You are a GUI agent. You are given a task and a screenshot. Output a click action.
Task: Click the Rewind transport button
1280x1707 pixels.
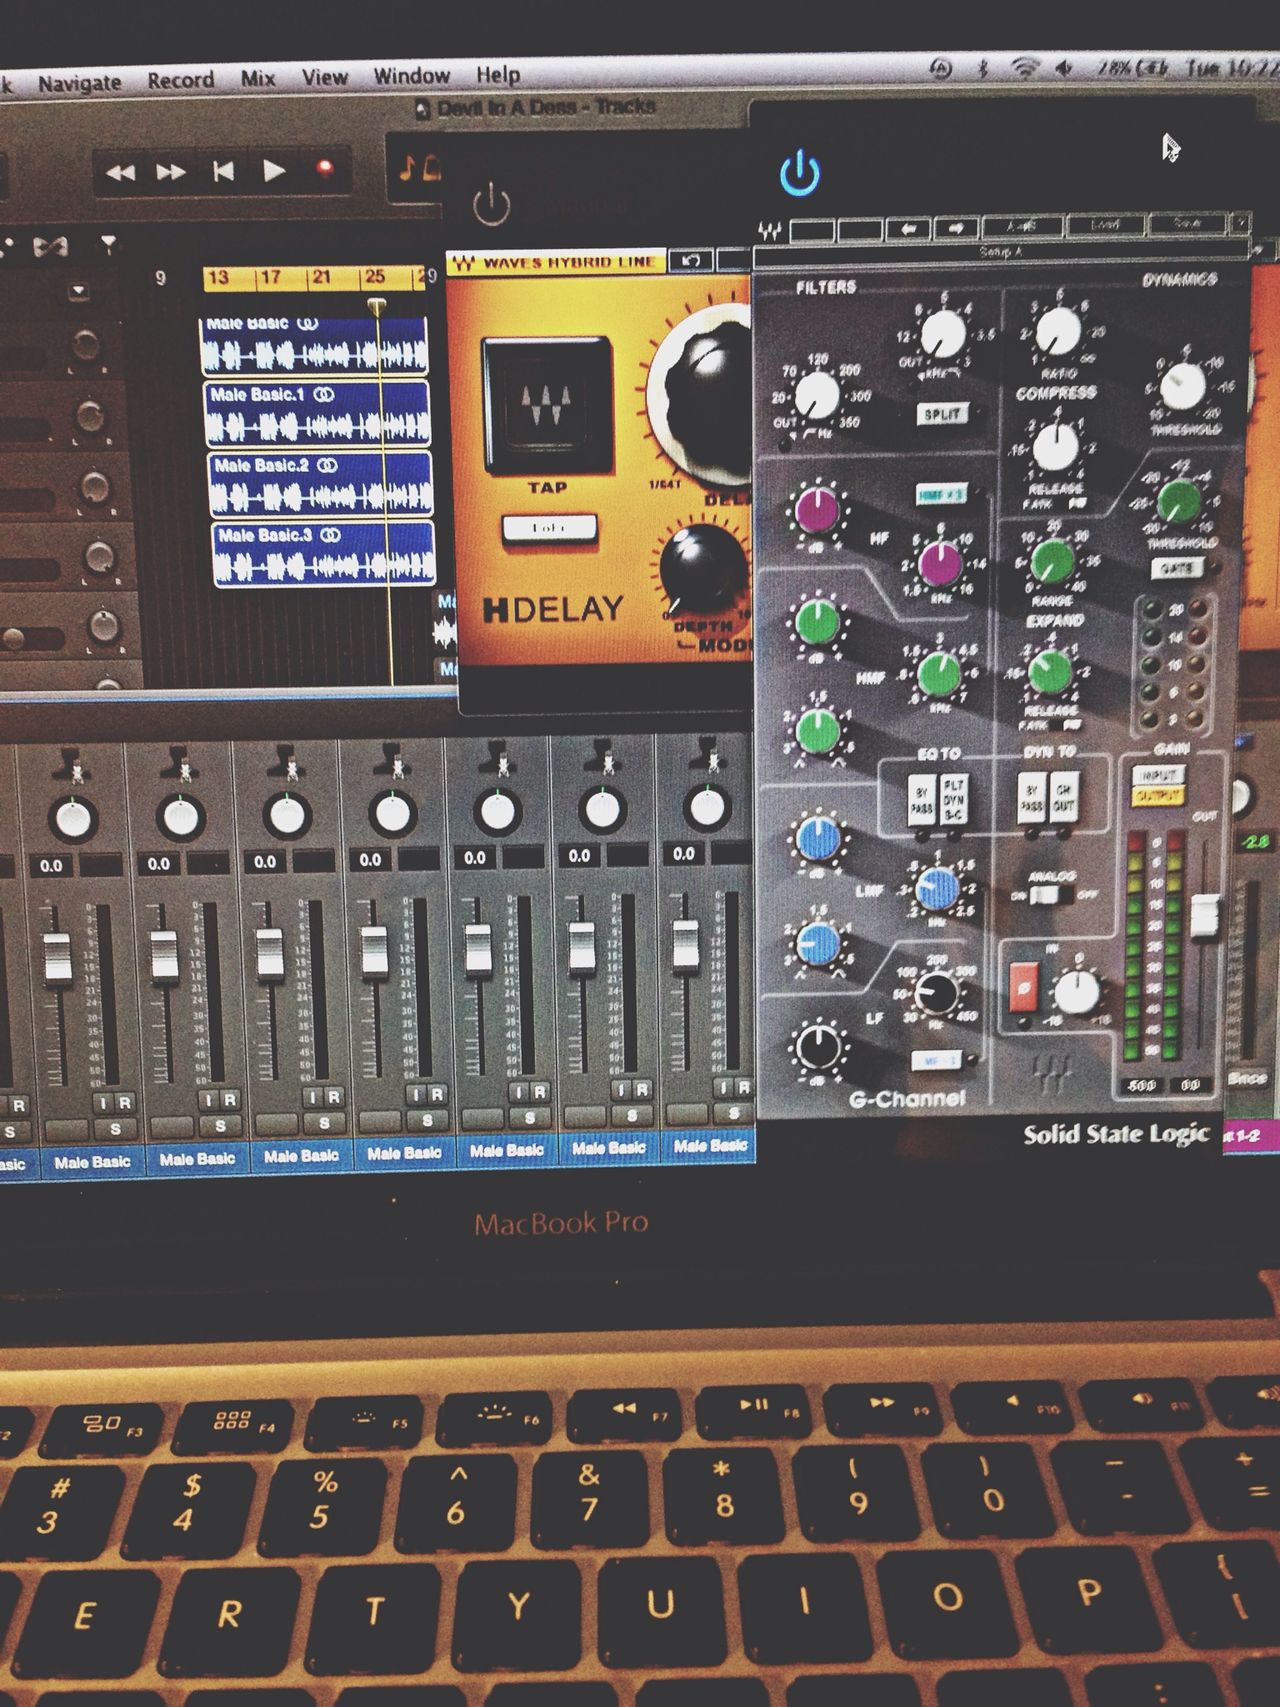point(121,173)
